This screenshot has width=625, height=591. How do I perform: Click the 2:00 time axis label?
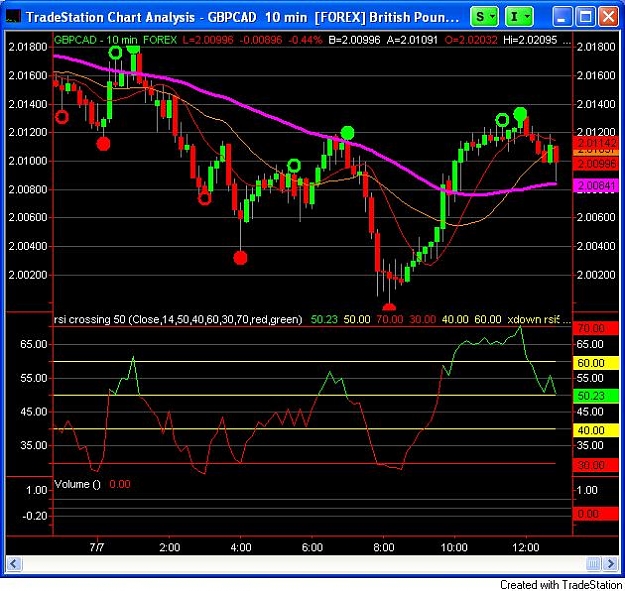pos(169,547)
